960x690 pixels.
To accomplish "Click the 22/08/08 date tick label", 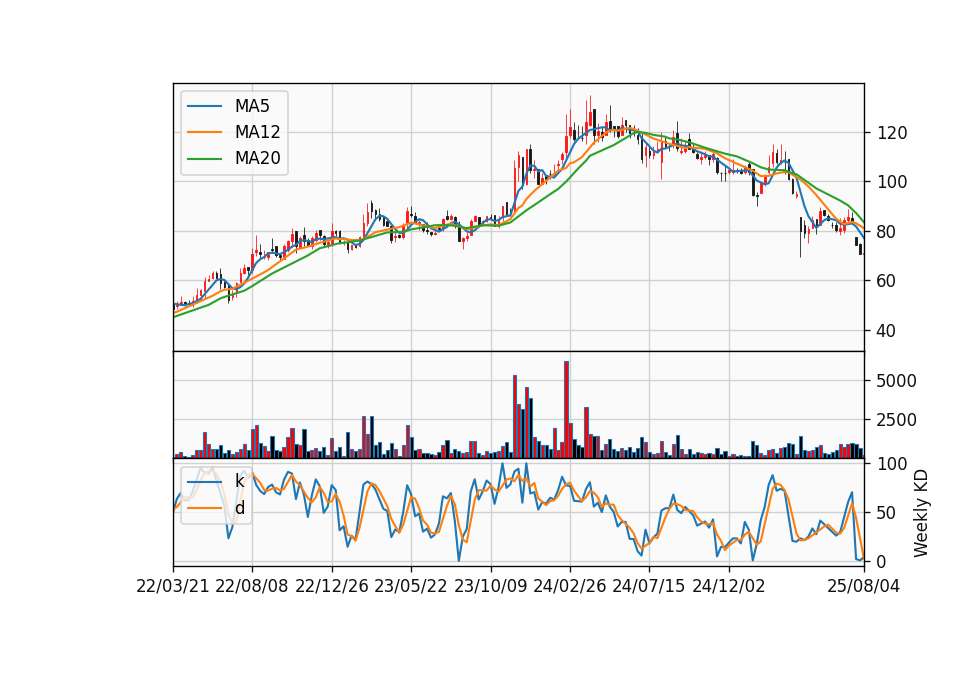I will pos(252,586).
